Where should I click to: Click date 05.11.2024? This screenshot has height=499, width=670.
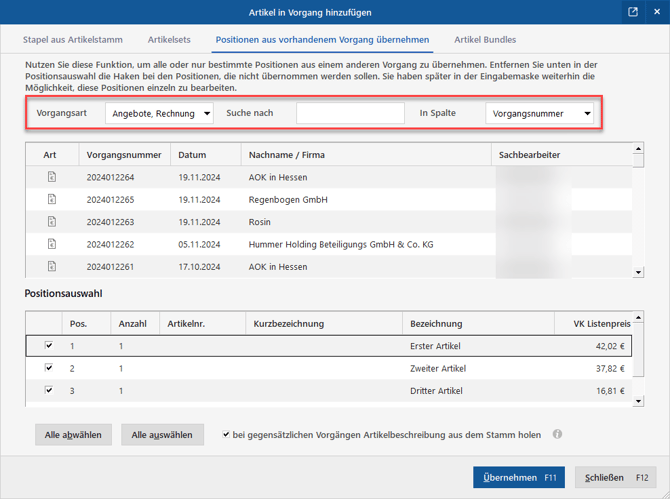point(199,244)
